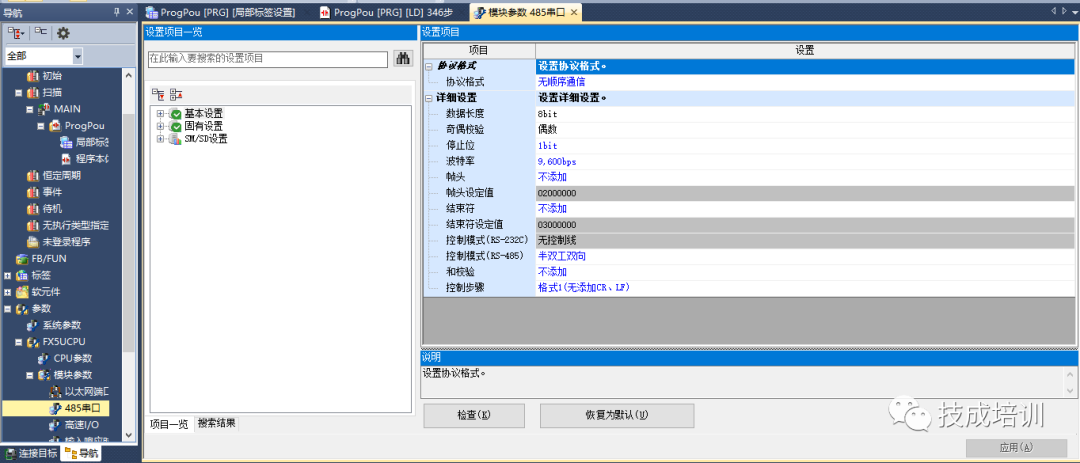Click the 恒定周期 icon in navigation
Viewport: 1080px width, 463px height.
pyautogui.click(x=32, y=176)
